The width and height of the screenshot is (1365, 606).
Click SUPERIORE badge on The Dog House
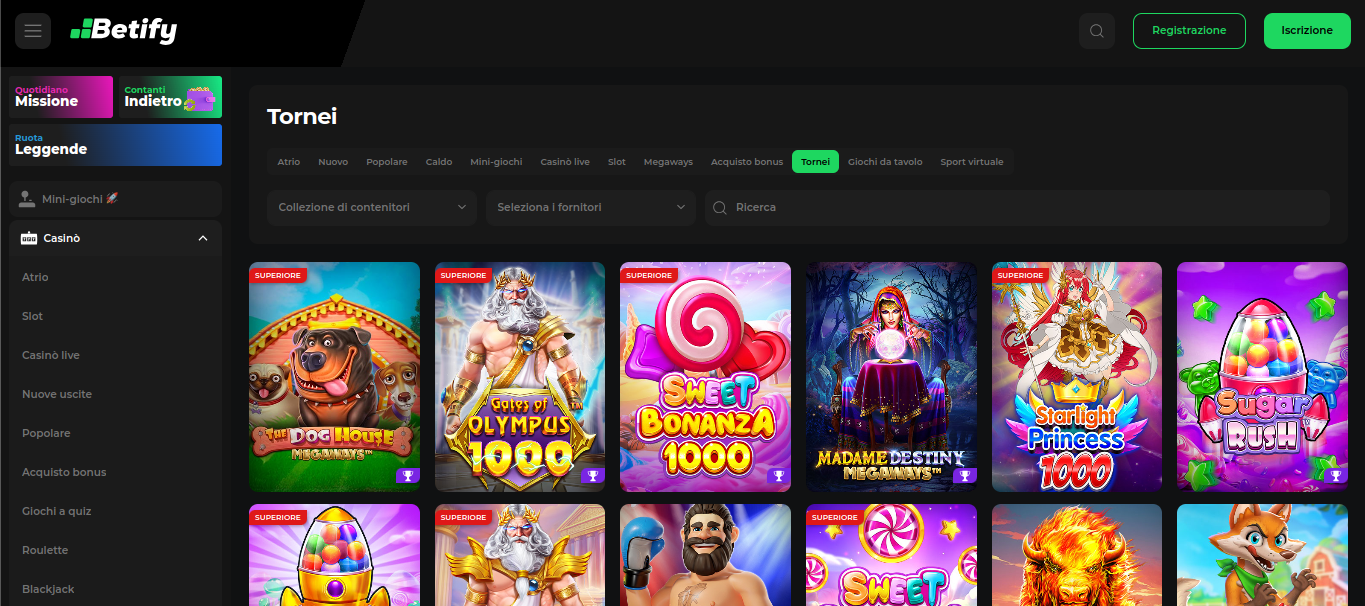[x=277, y=275]
